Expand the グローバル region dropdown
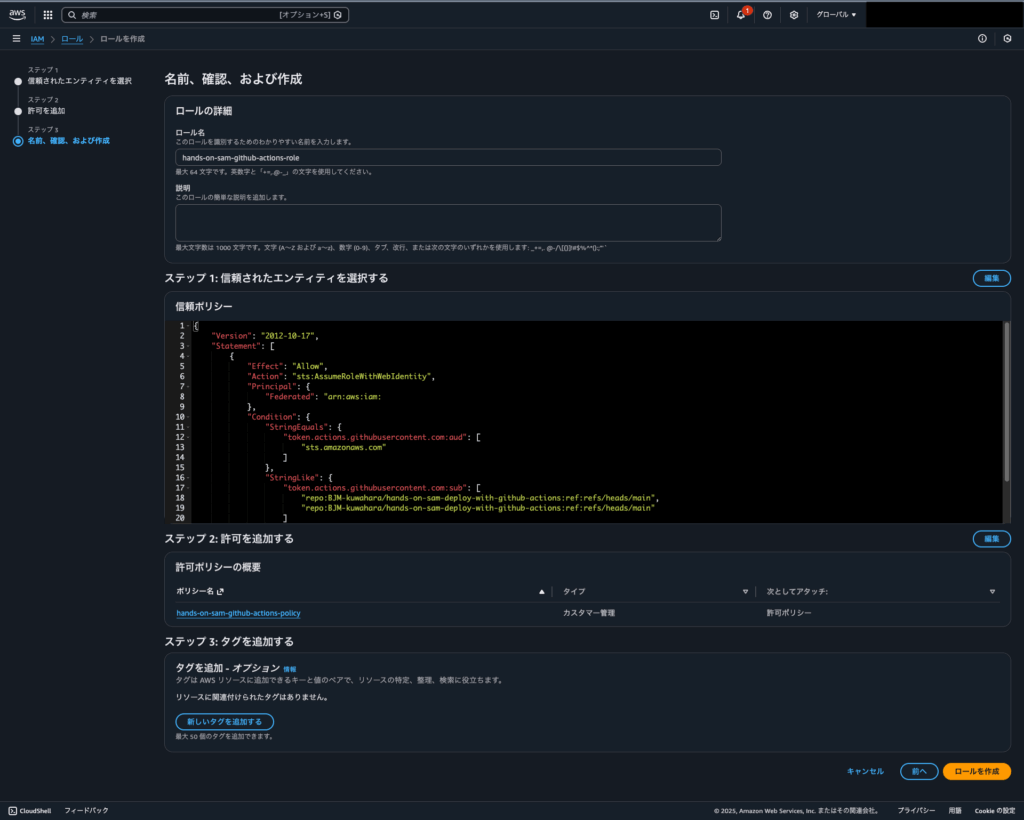 [x=836, y=15]
